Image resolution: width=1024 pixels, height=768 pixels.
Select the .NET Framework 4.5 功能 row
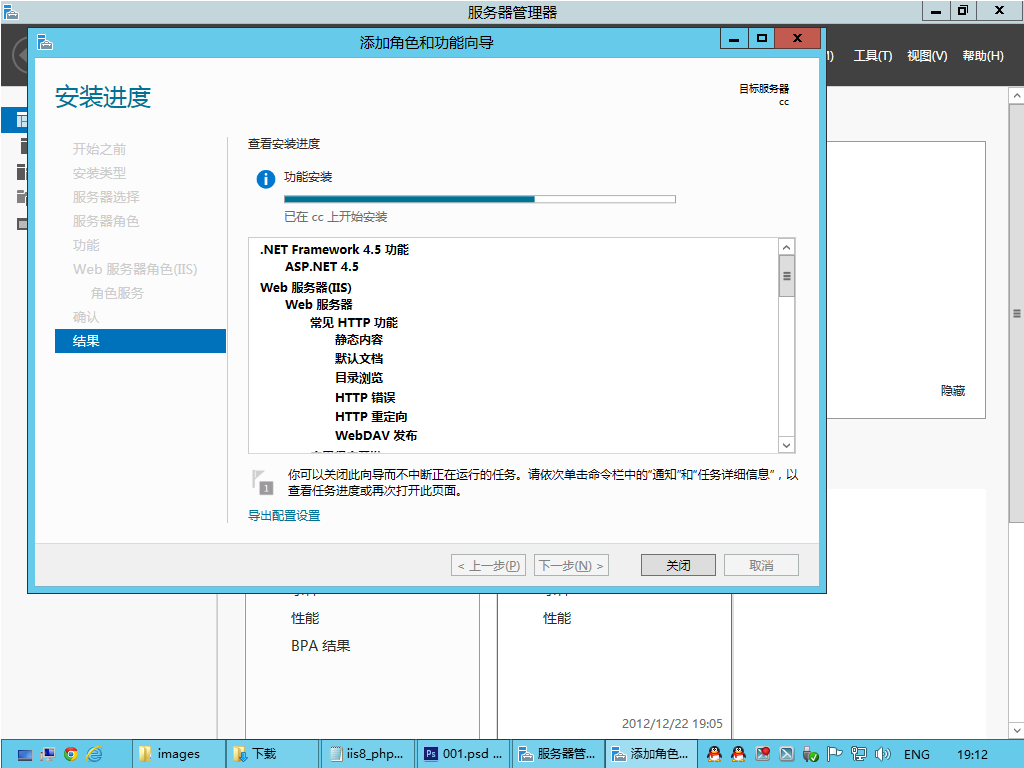(x=334, y=249)
